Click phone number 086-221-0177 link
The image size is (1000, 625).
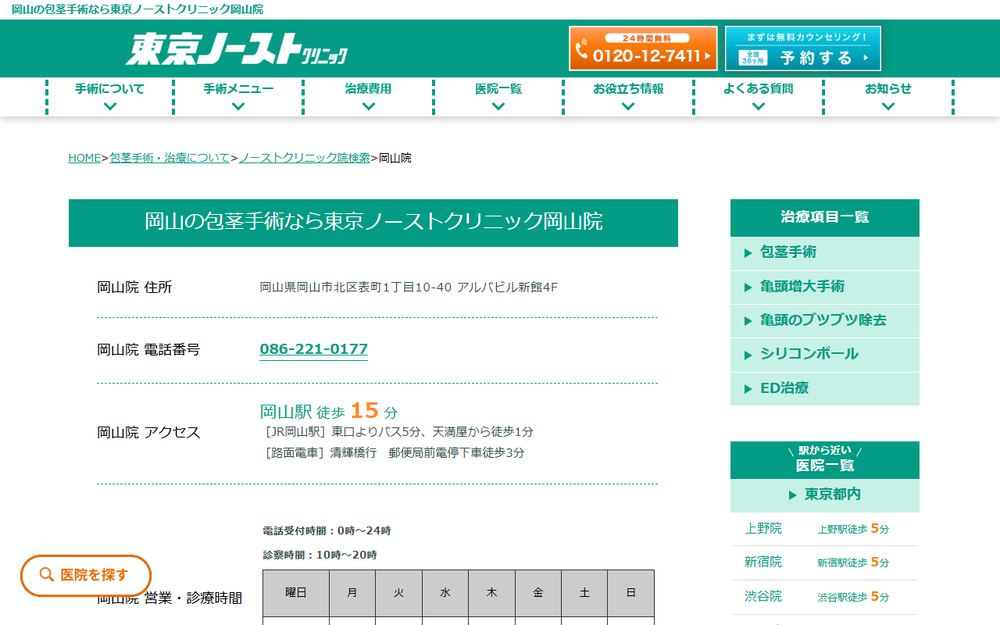click(314, 349)
